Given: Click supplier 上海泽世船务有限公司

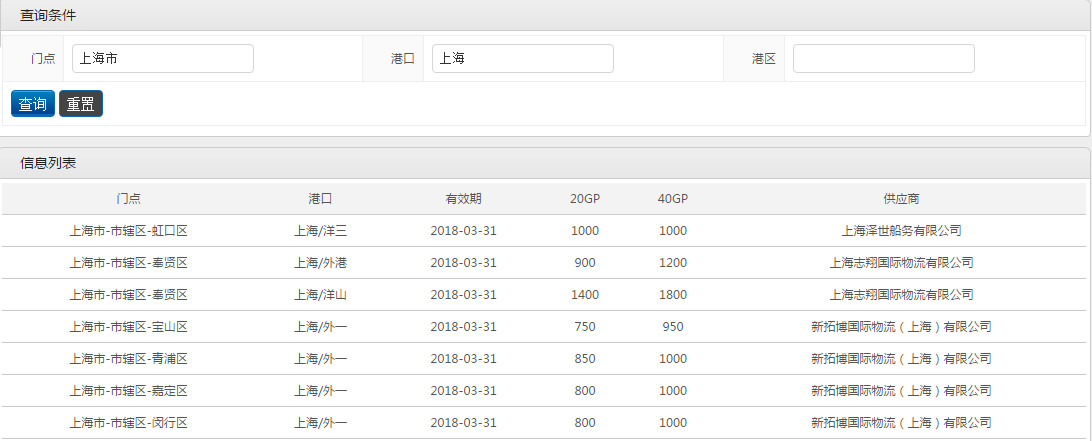Looking at the screenshot, I should pos(901,231).
